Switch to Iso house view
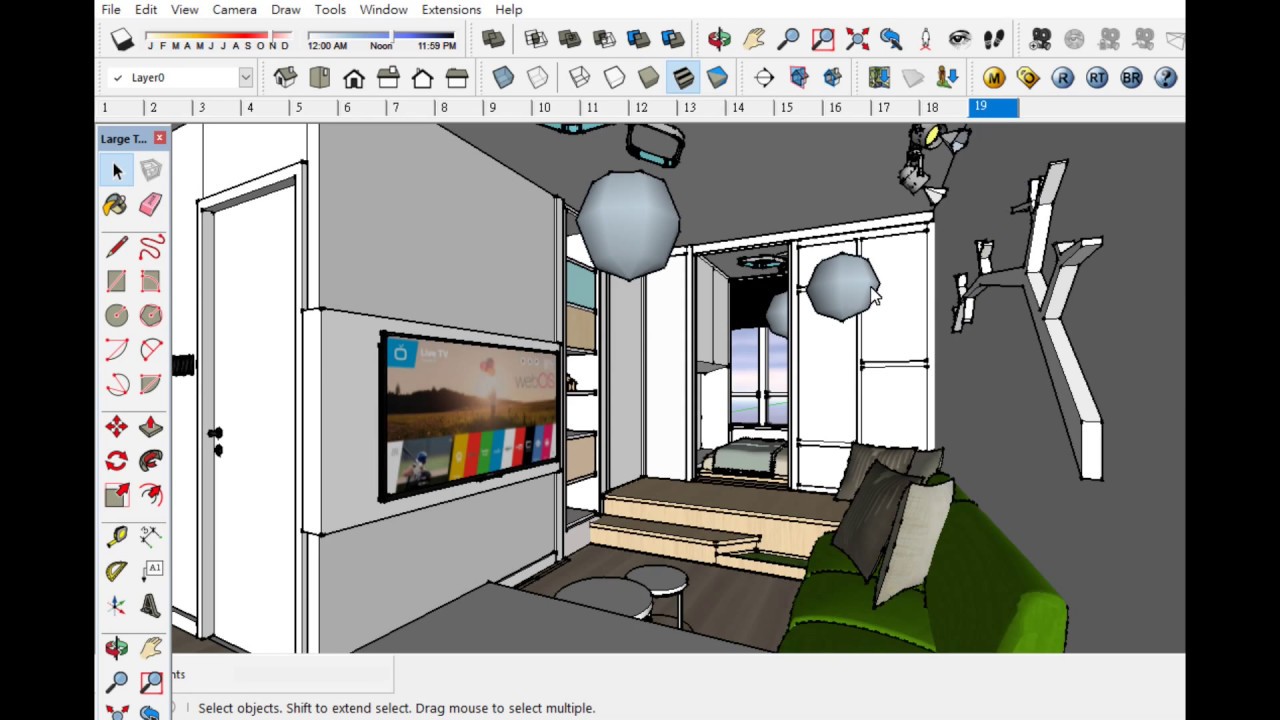The height and width of the screenshot is (720, 1280). [285, 77]
